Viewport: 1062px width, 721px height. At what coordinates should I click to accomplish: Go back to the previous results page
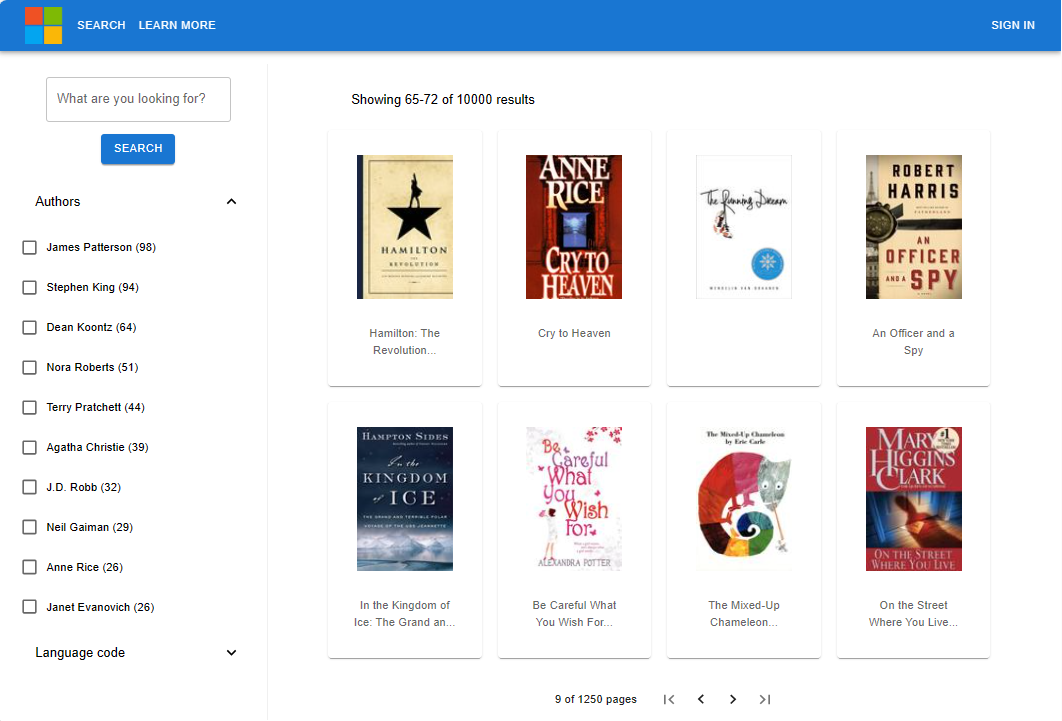(x=701, y=699)
